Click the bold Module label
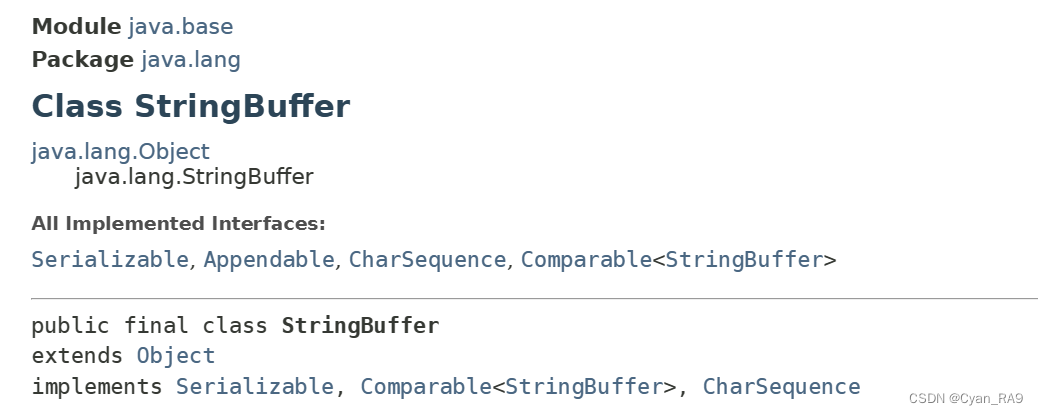The image size is (1038, 415). (x=77, y=26)
